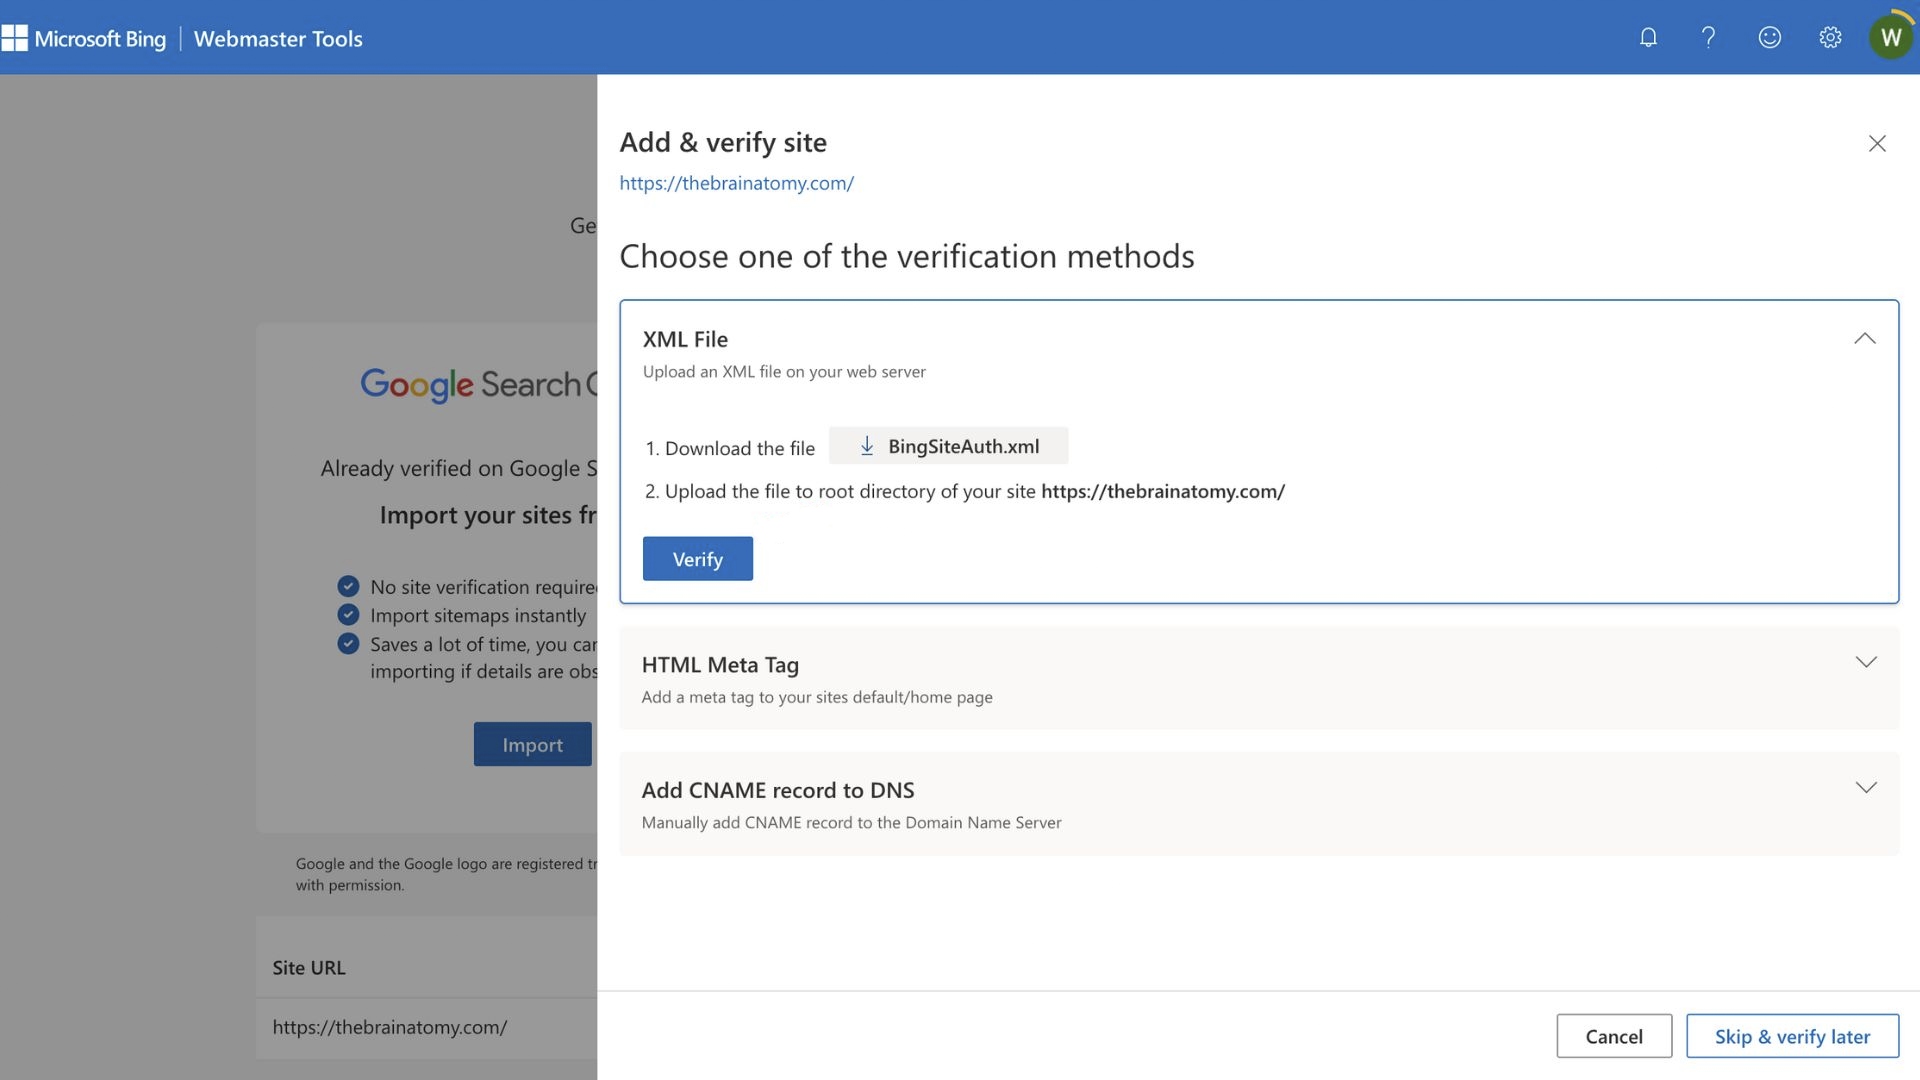Screen dimensions: 1920x1080
Task: Click the download arrow icon beside BingSiteAuth.xml
Action: [x=867, y=446]
